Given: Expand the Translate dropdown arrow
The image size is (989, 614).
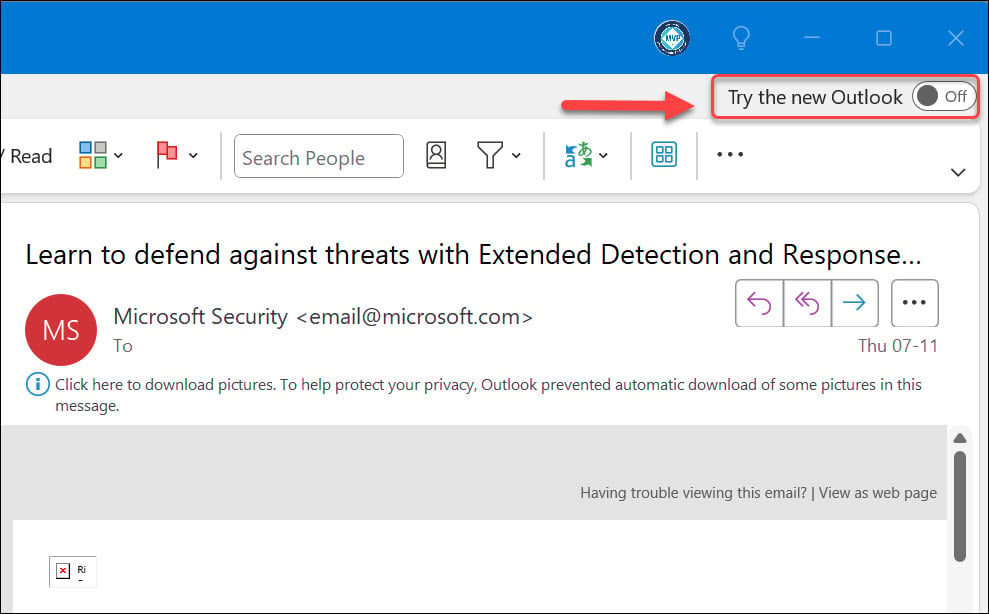Looking at the screenshot, I should (x=604, y=155).
